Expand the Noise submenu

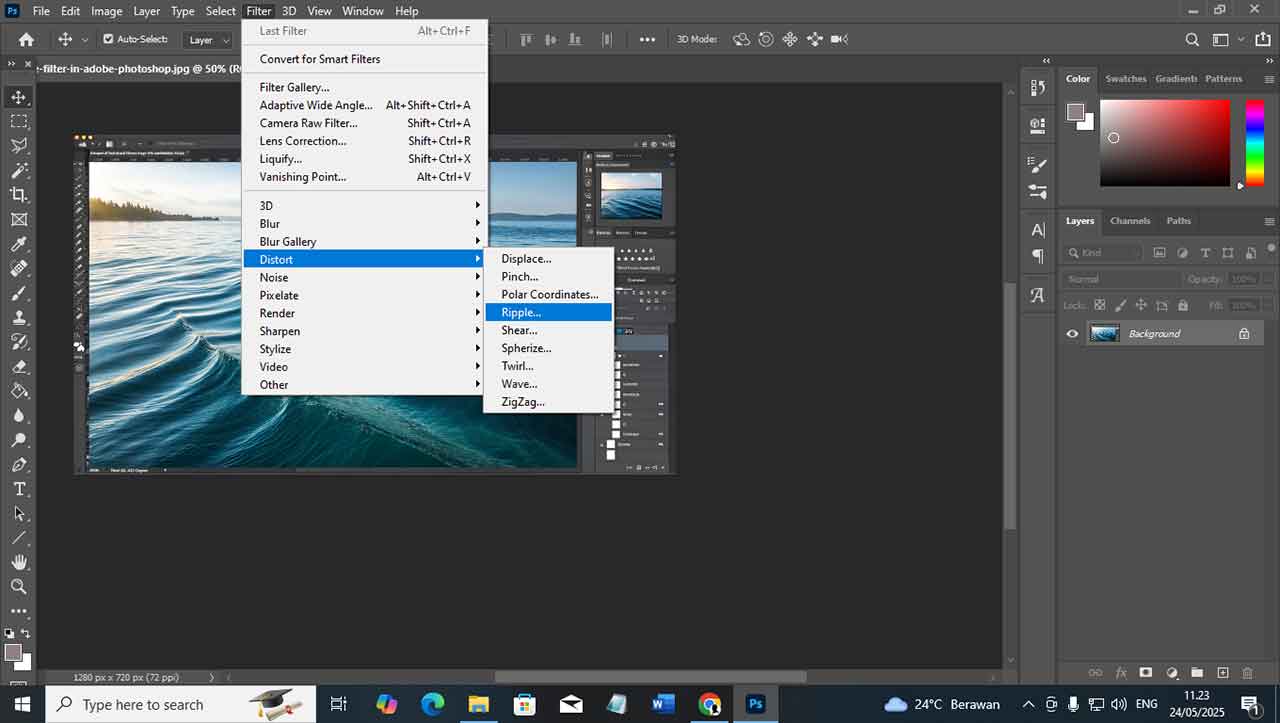[x=364, y=278]
